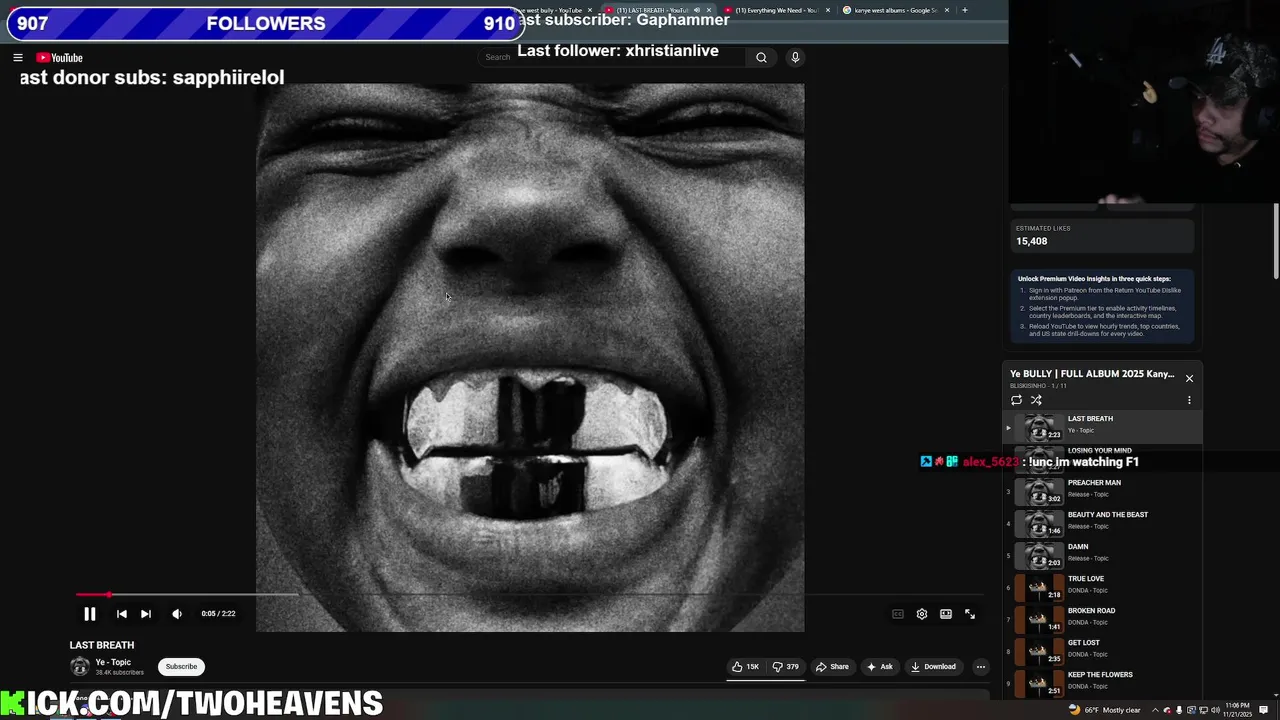Select GET LOST playlist entry

(1103, 651)
